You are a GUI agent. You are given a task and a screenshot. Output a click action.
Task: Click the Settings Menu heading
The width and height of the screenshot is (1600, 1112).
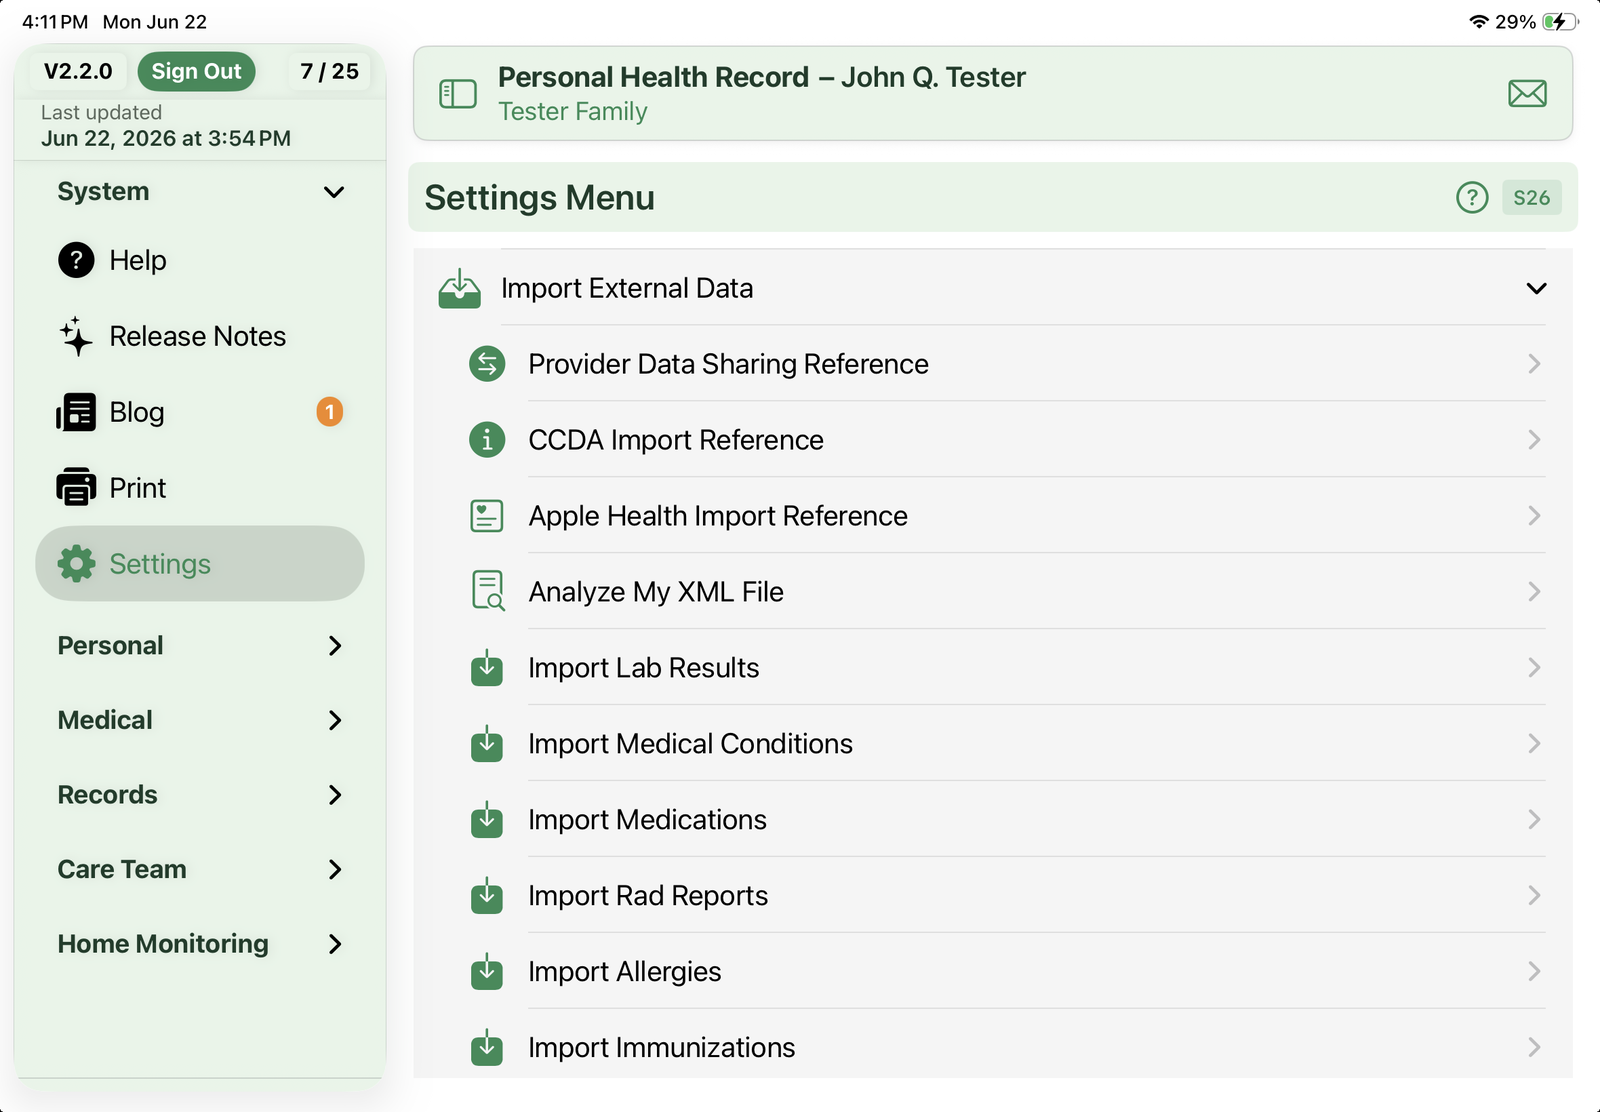(540, 198)
